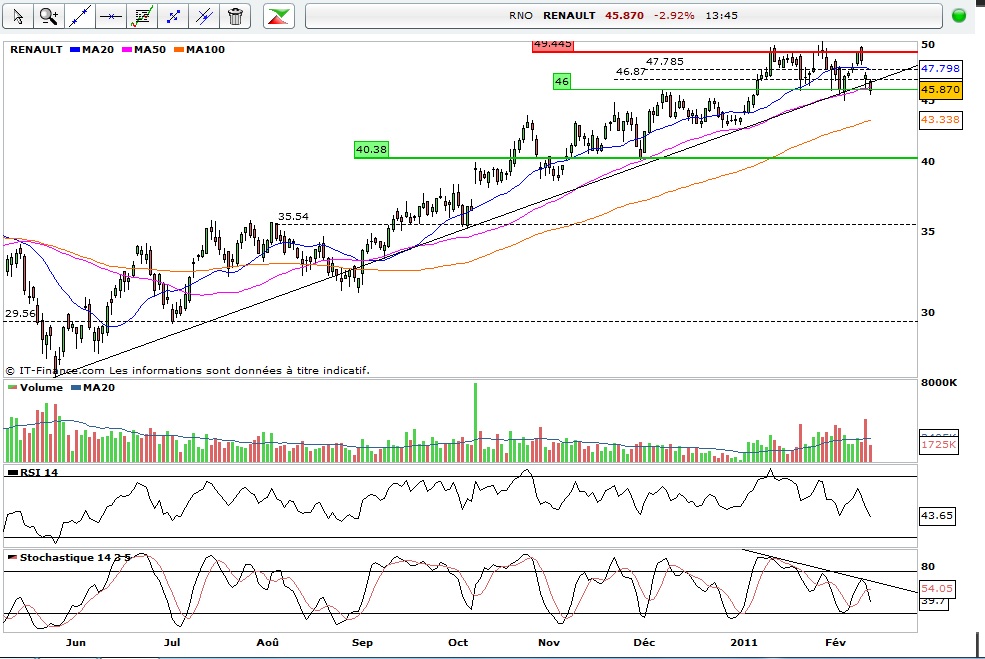Click the 29.56 dashed level label
Screen dimensions: 985x659
click(x=20, y=313)
